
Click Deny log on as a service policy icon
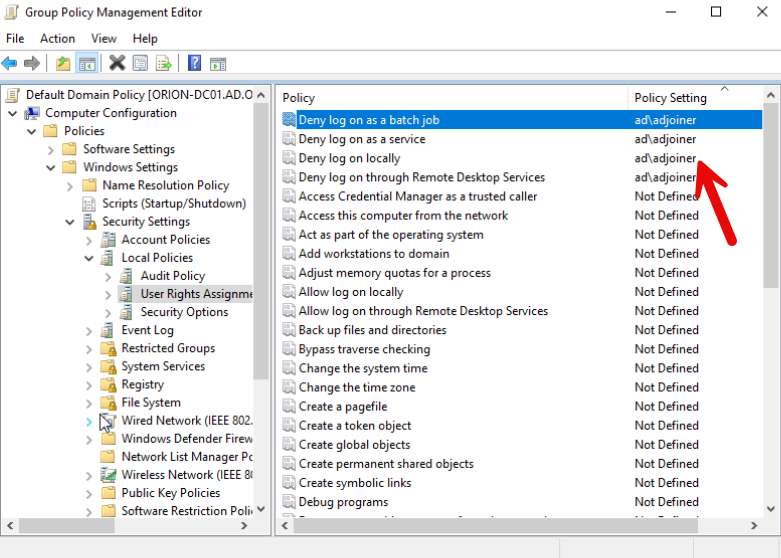pyautogui.click(x=289, y=139)
